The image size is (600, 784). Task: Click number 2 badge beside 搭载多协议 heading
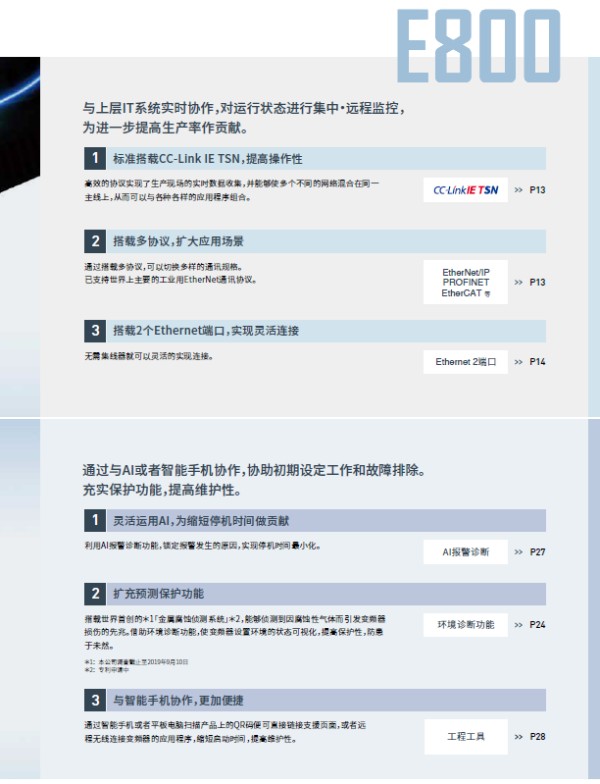point(94,241)
